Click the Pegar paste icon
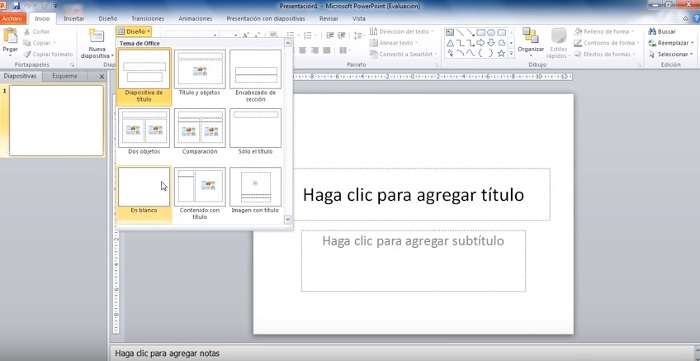Viewport: 700px width, 361px height. pyautogui.click(x=10, y=36)
